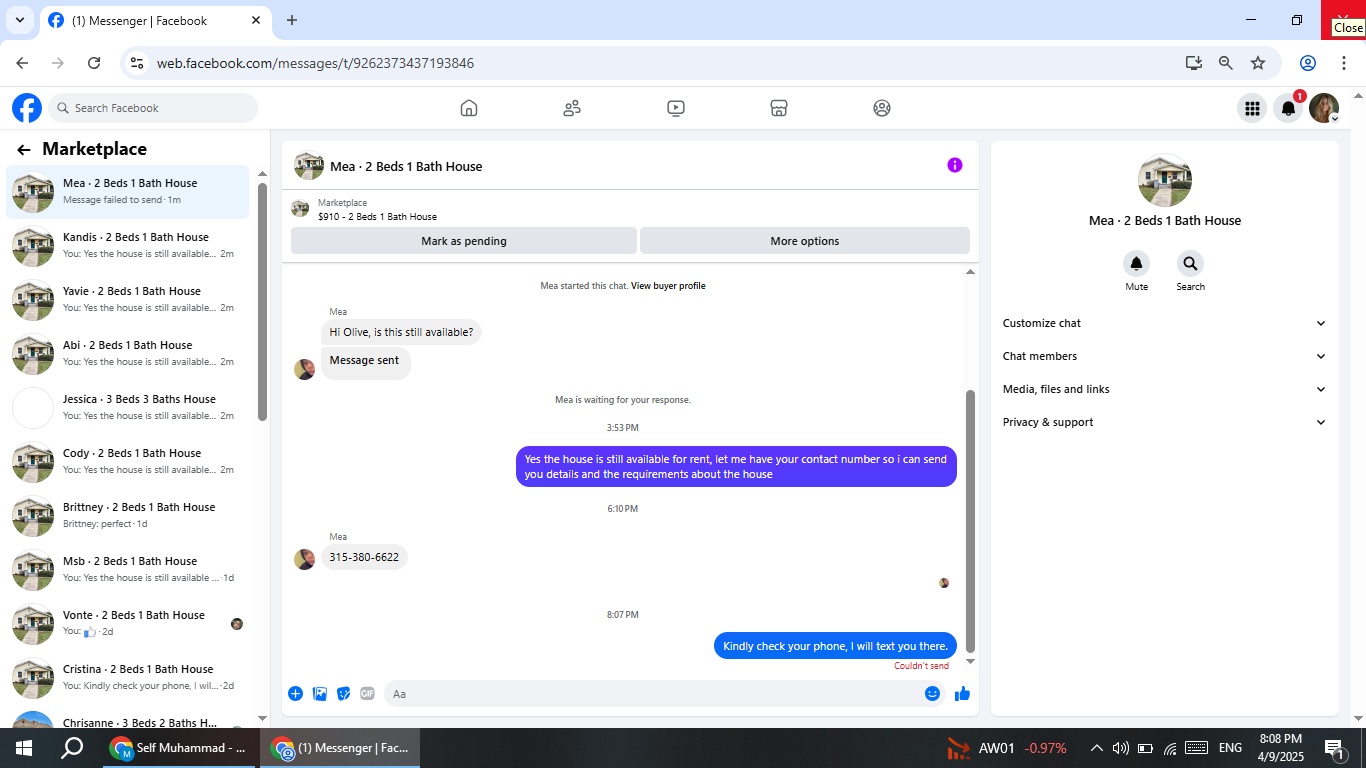
Task: Open Chrome three-dot menu
Action: coord(1344,63)
